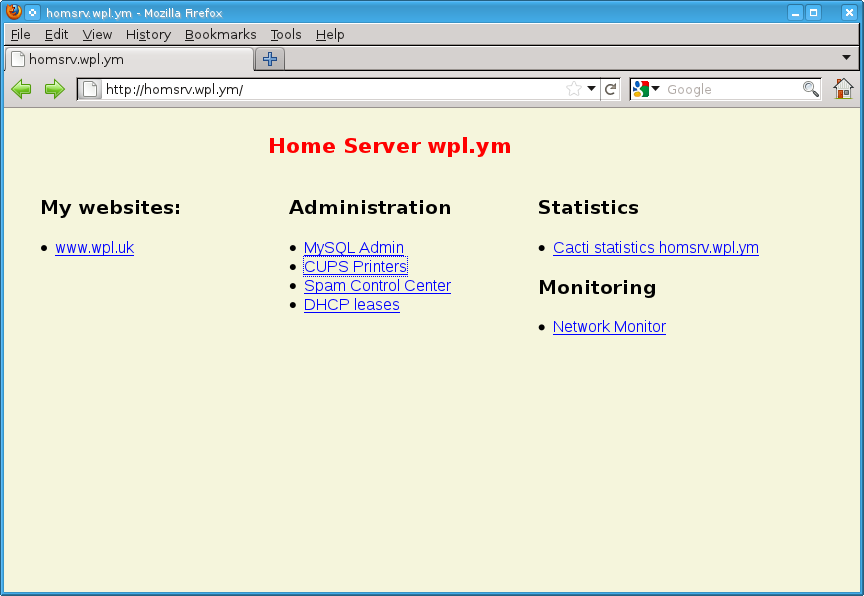864x596 pixels.
Task: Open the MySQL Admin link
Action: pos(354,248)
